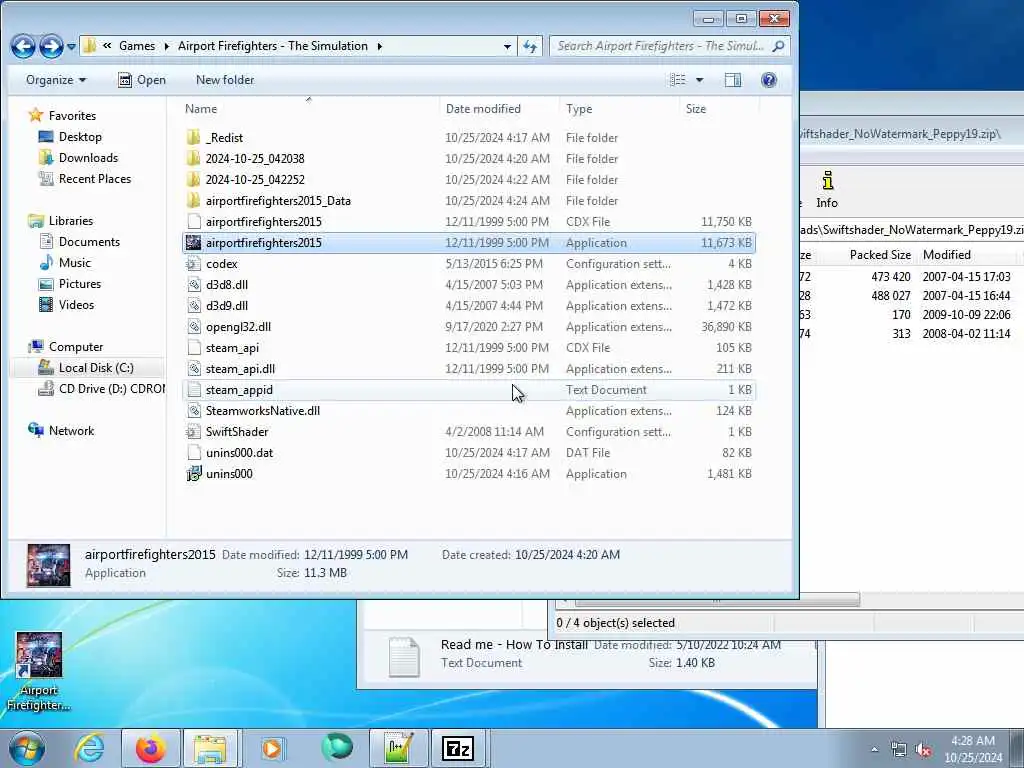This screenshot has width=1024, height=768.
Task: Select Desktop under Favorites
Action: point(80,136)
